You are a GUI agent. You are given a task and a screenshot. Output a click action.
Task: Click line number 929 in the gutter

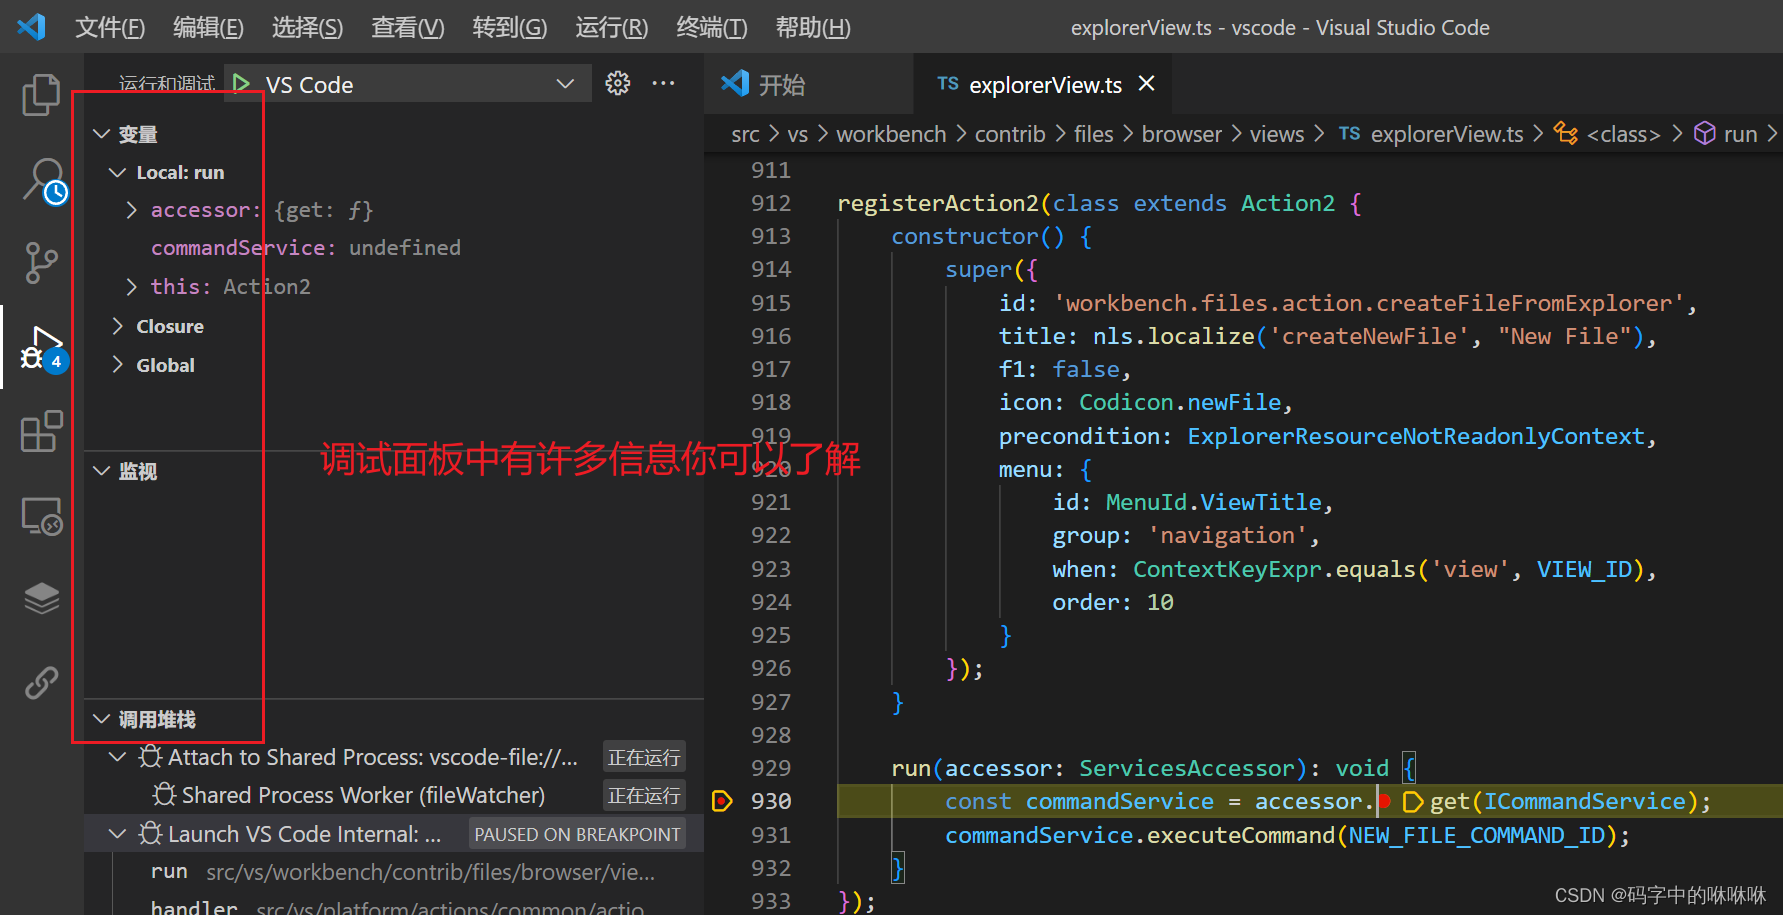[x=771, y=768]
